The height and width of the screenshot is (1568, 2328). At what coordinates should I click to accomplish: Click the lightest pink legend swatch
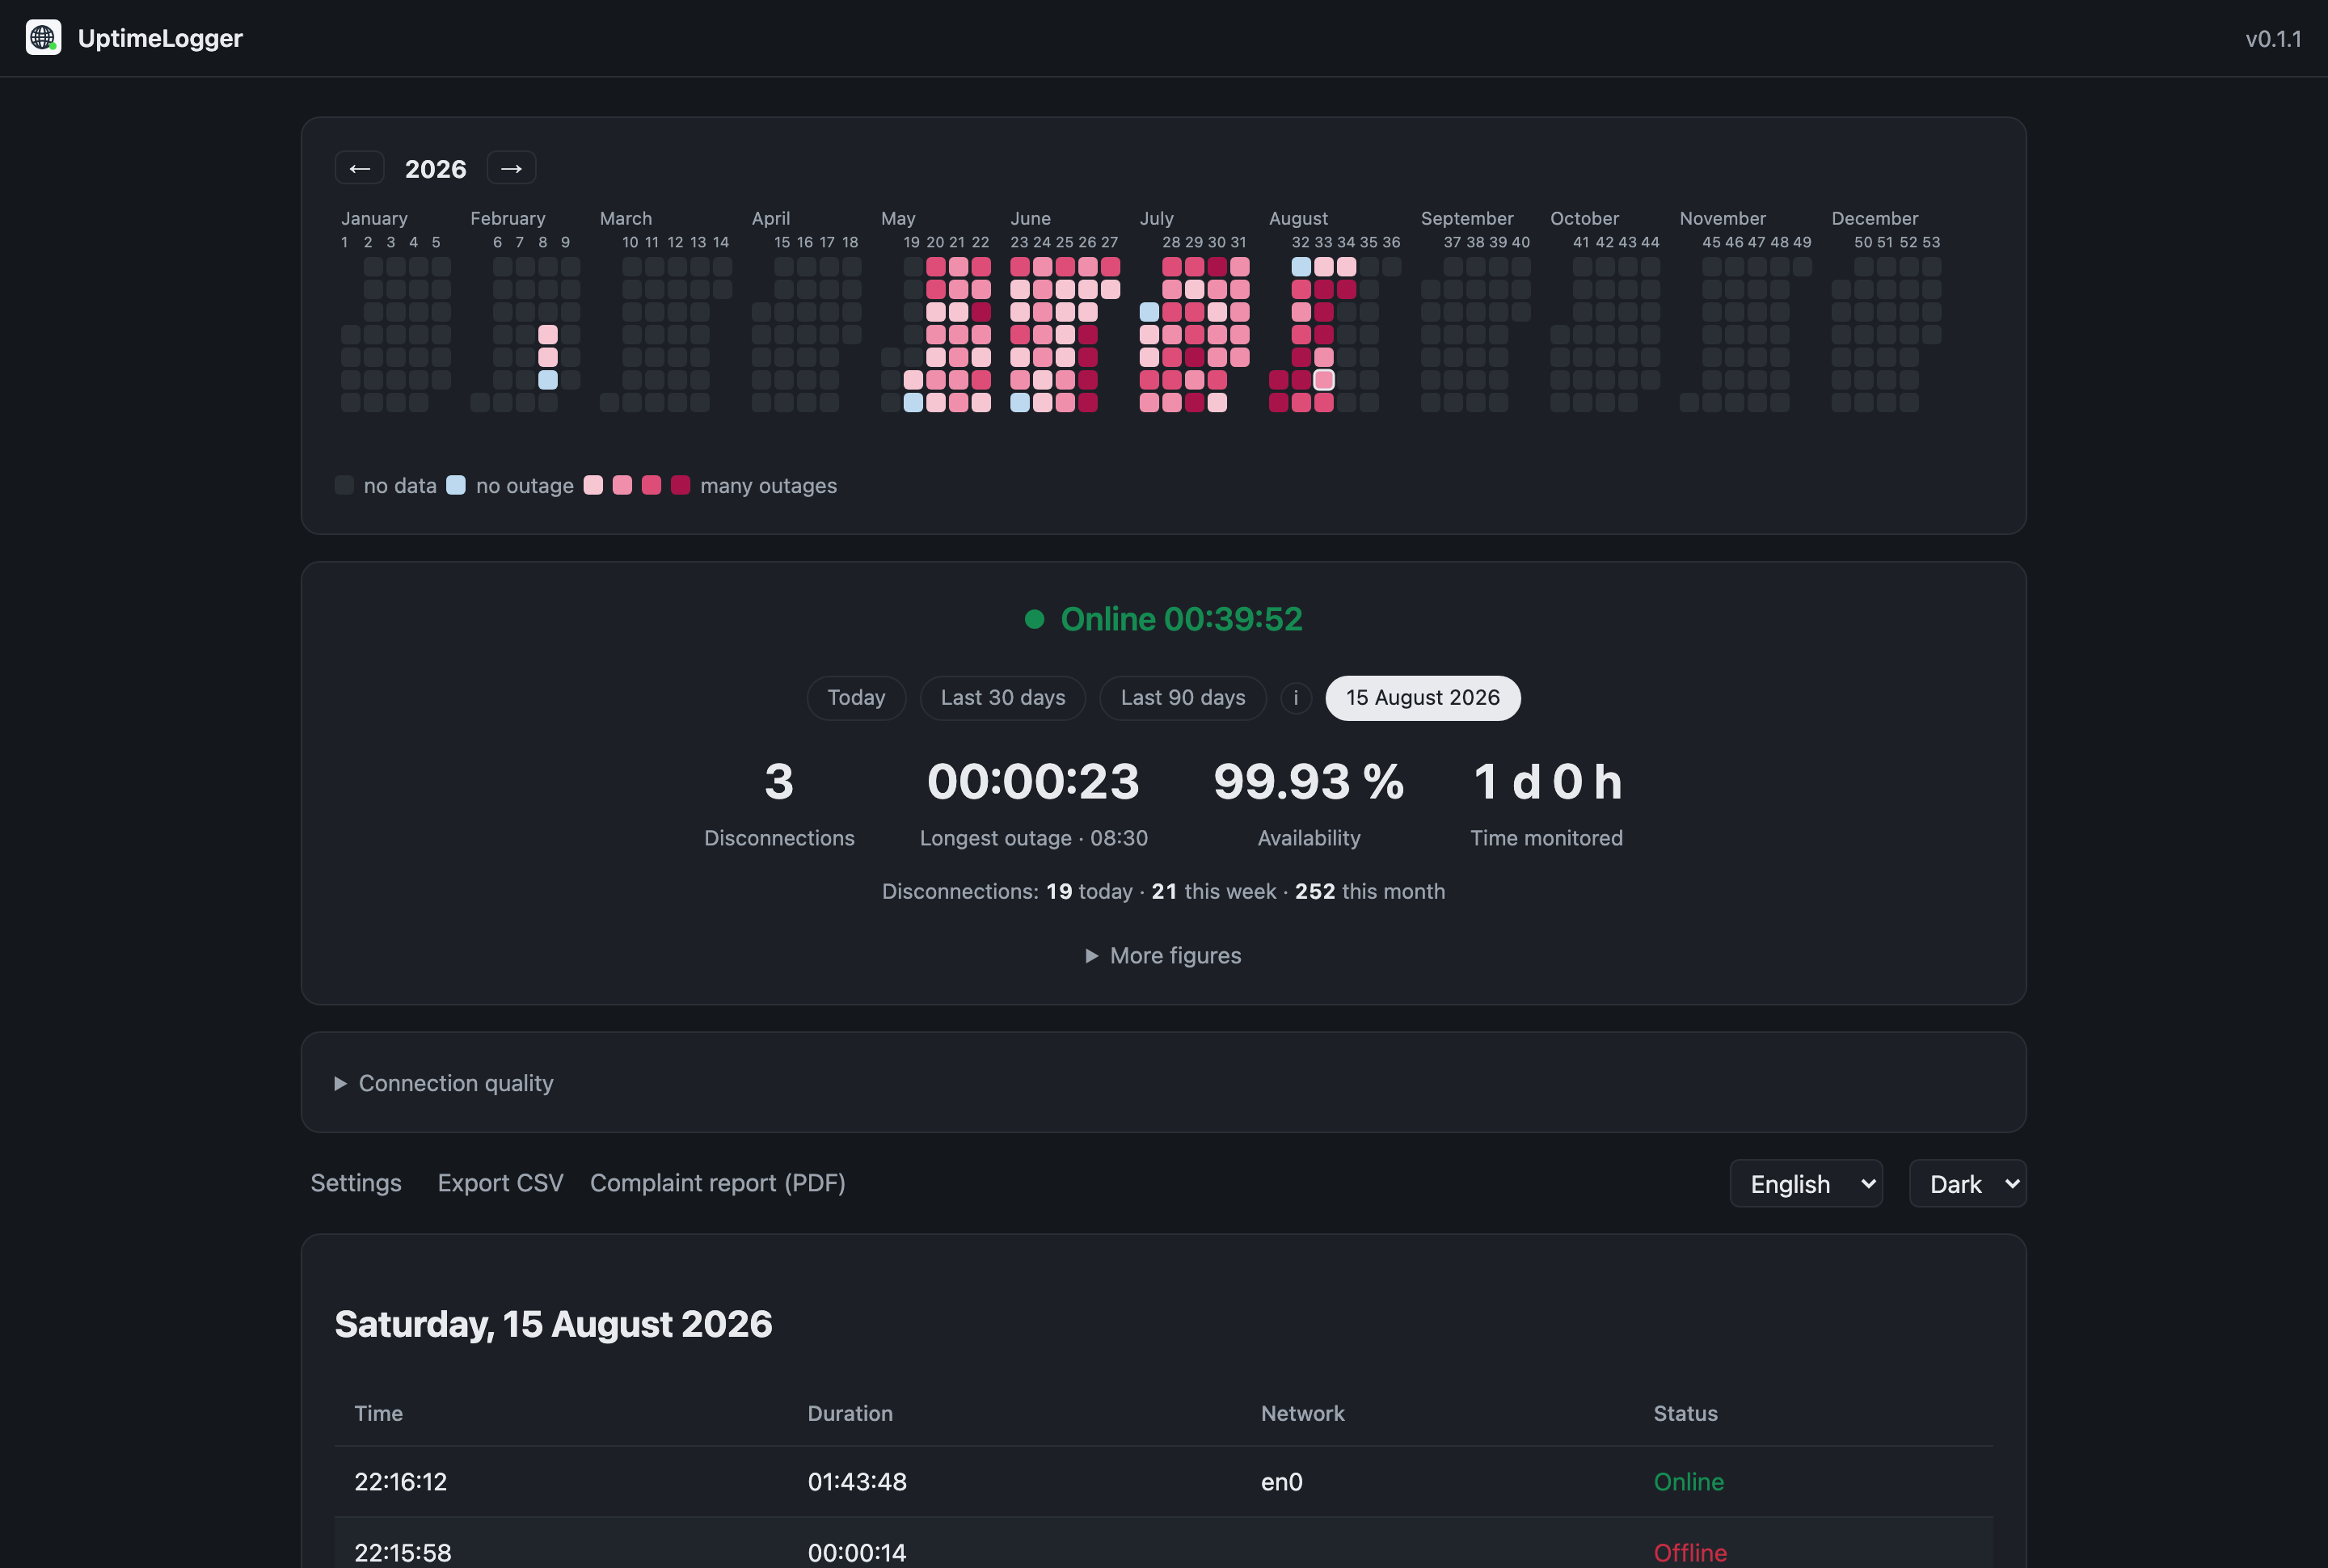point(593,485)
